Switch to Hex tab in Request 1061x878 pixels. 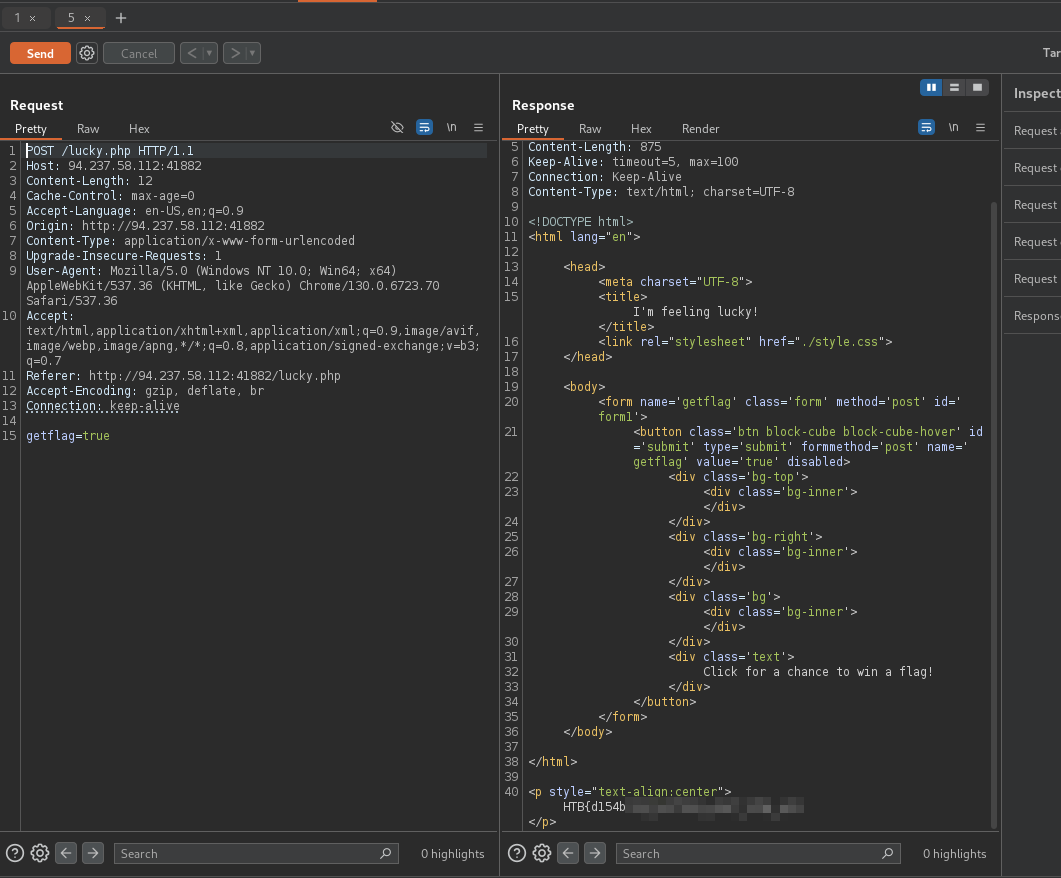point(139,129)
